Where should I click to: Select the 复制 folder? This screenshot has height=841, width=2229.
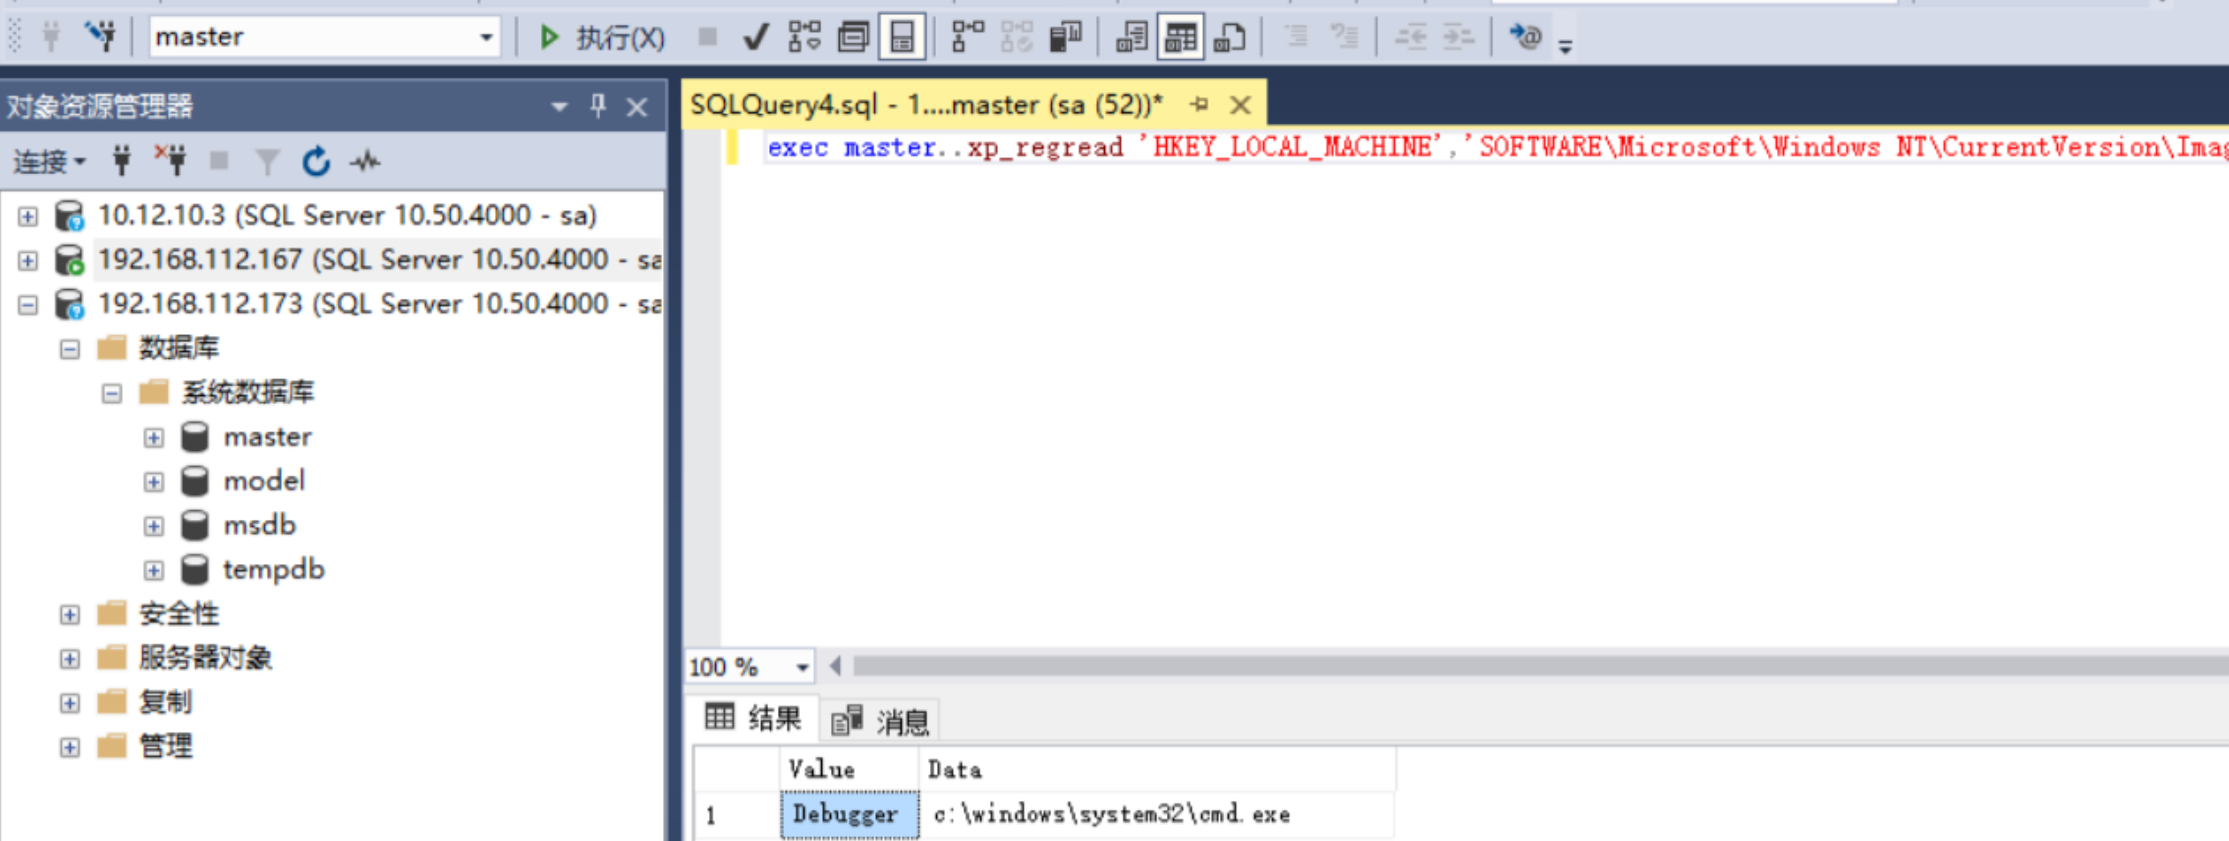pos(165,702)
